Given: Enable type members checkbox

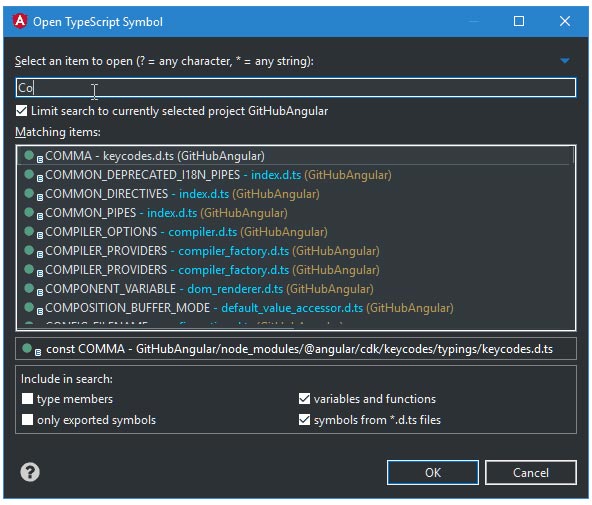Looking at the screenshot, I should [28, 399].
